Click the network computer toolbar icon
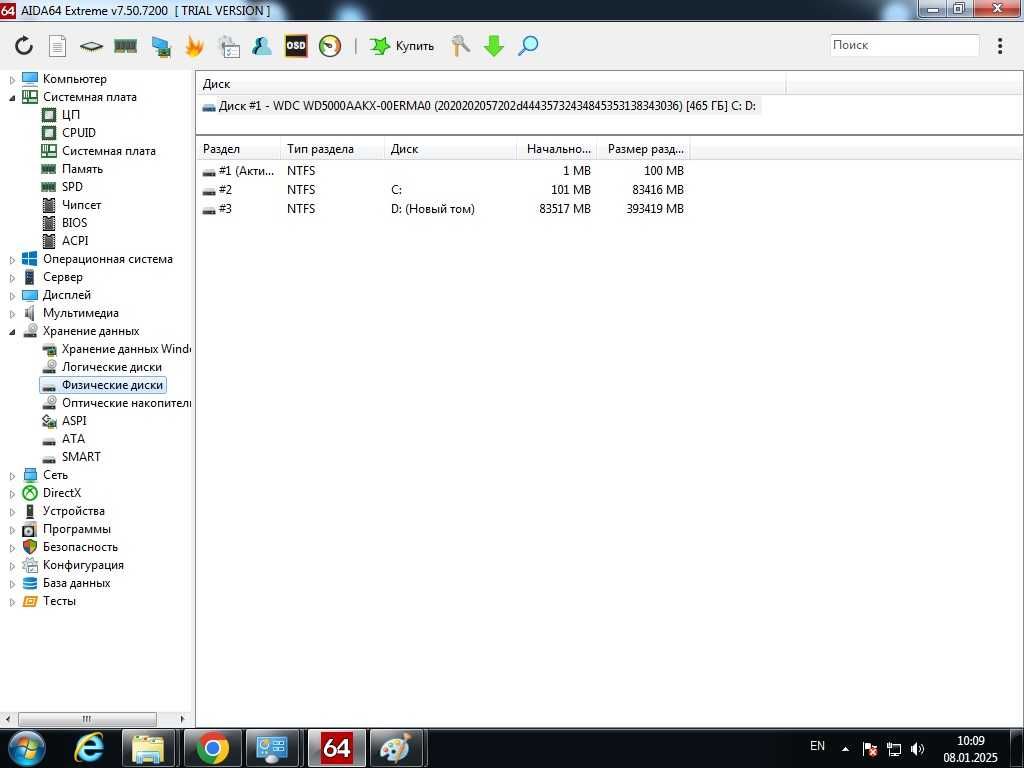Image resolution: width=1024 pixels, height=768 pixels. pyautogui.click(x=161, y=46)
